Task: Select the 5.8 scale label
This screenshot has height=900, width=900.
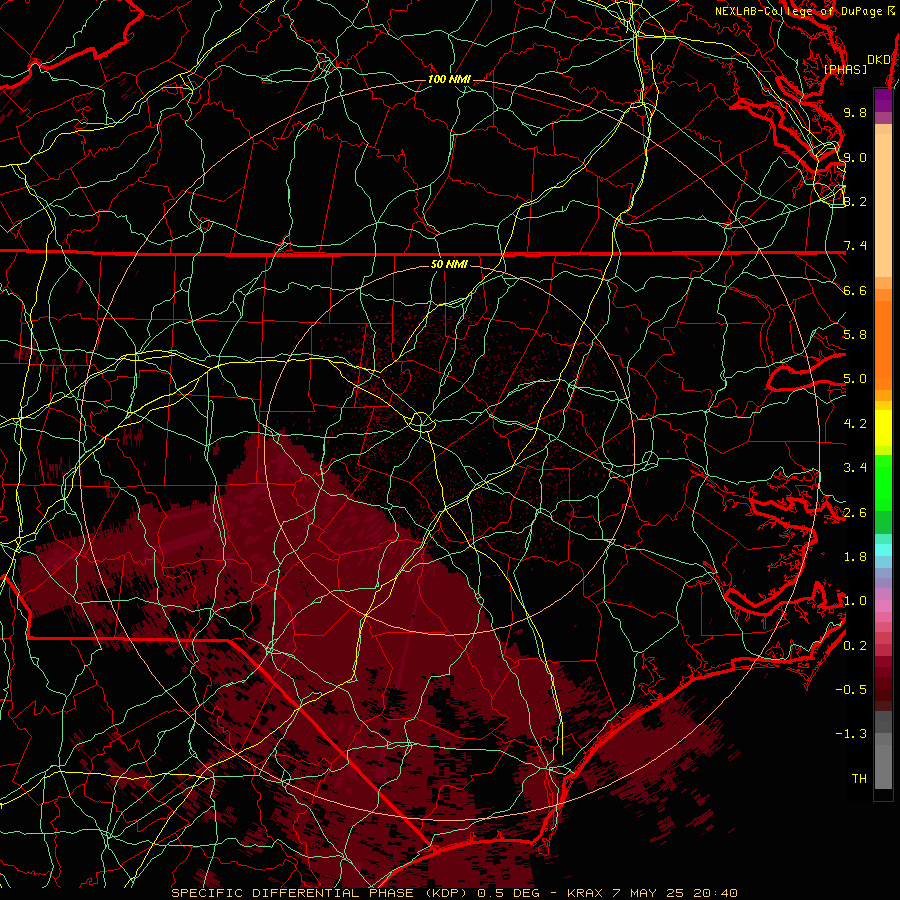Action: click(x=855, y=335)
